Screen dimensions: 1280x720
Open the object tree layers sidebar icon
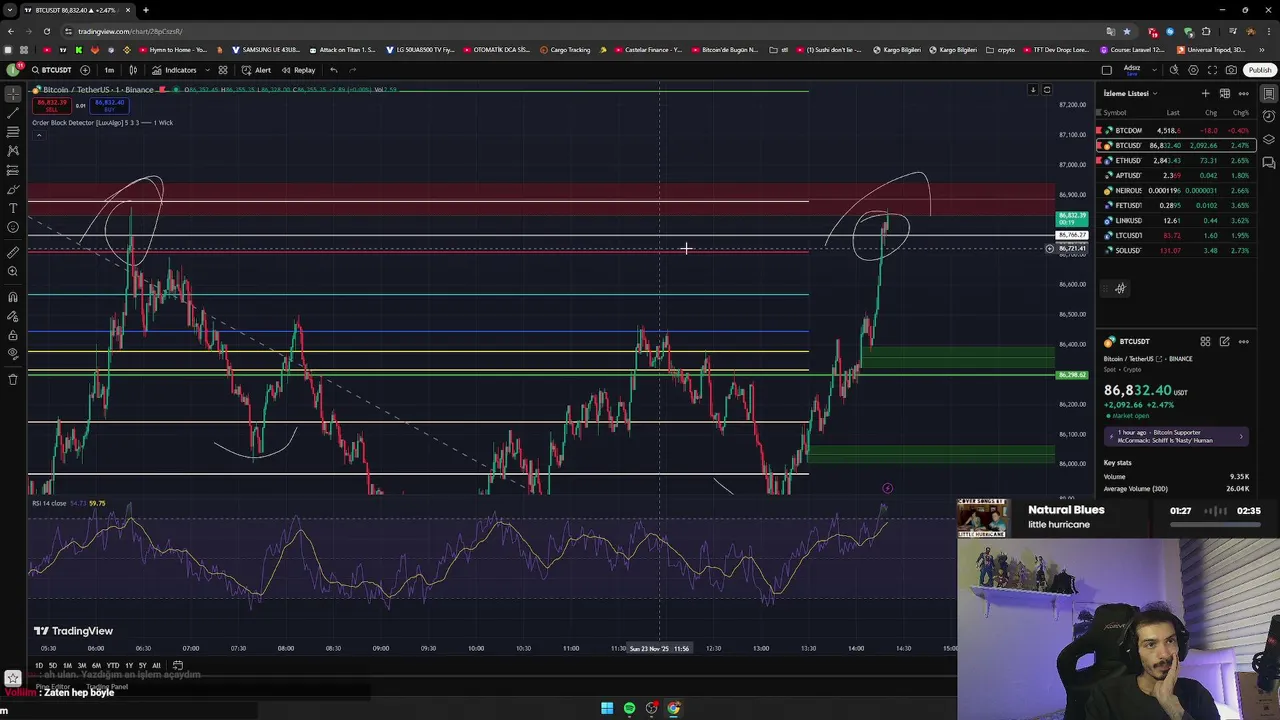[x=1268, y=139]
